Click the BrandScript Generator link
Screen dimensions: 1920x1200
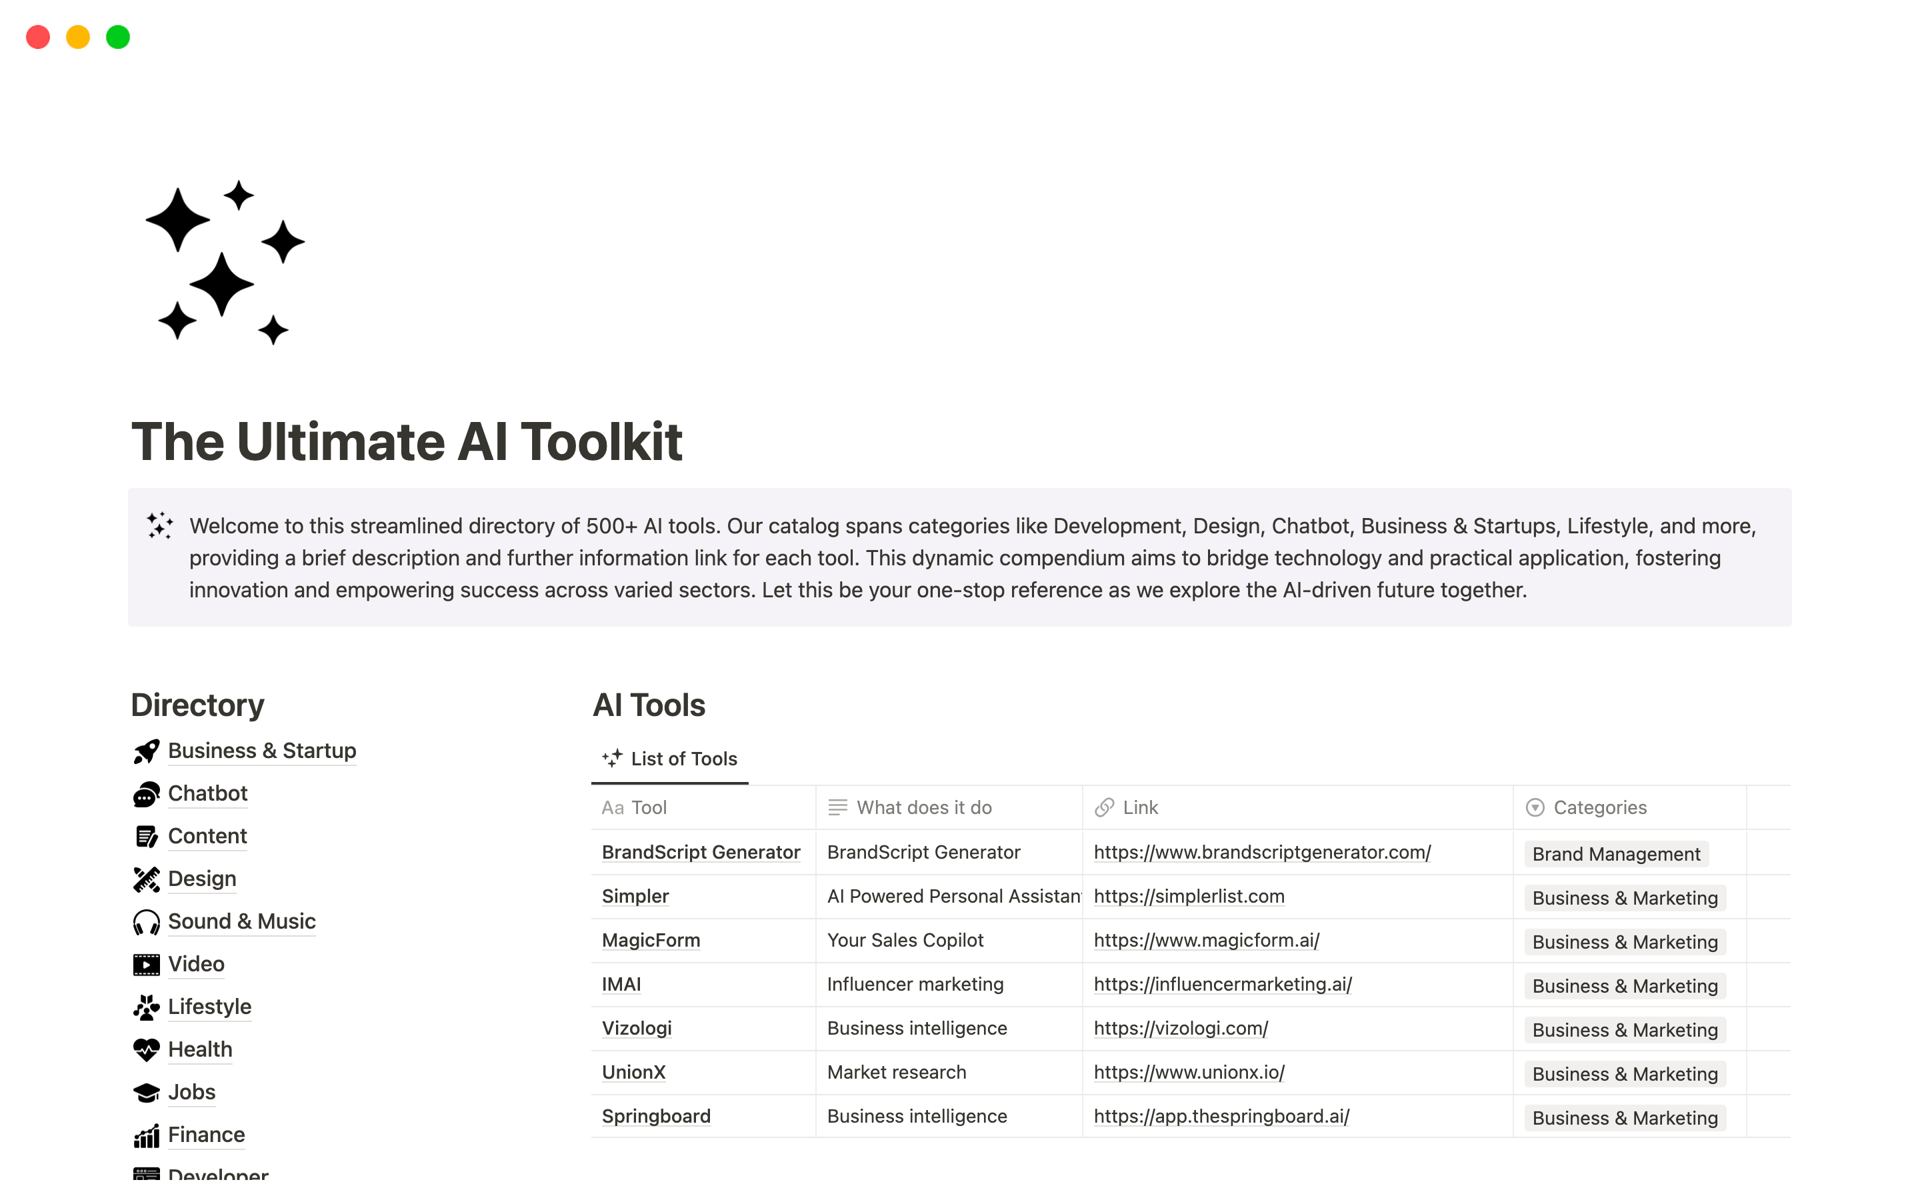tap(1263, 853)
